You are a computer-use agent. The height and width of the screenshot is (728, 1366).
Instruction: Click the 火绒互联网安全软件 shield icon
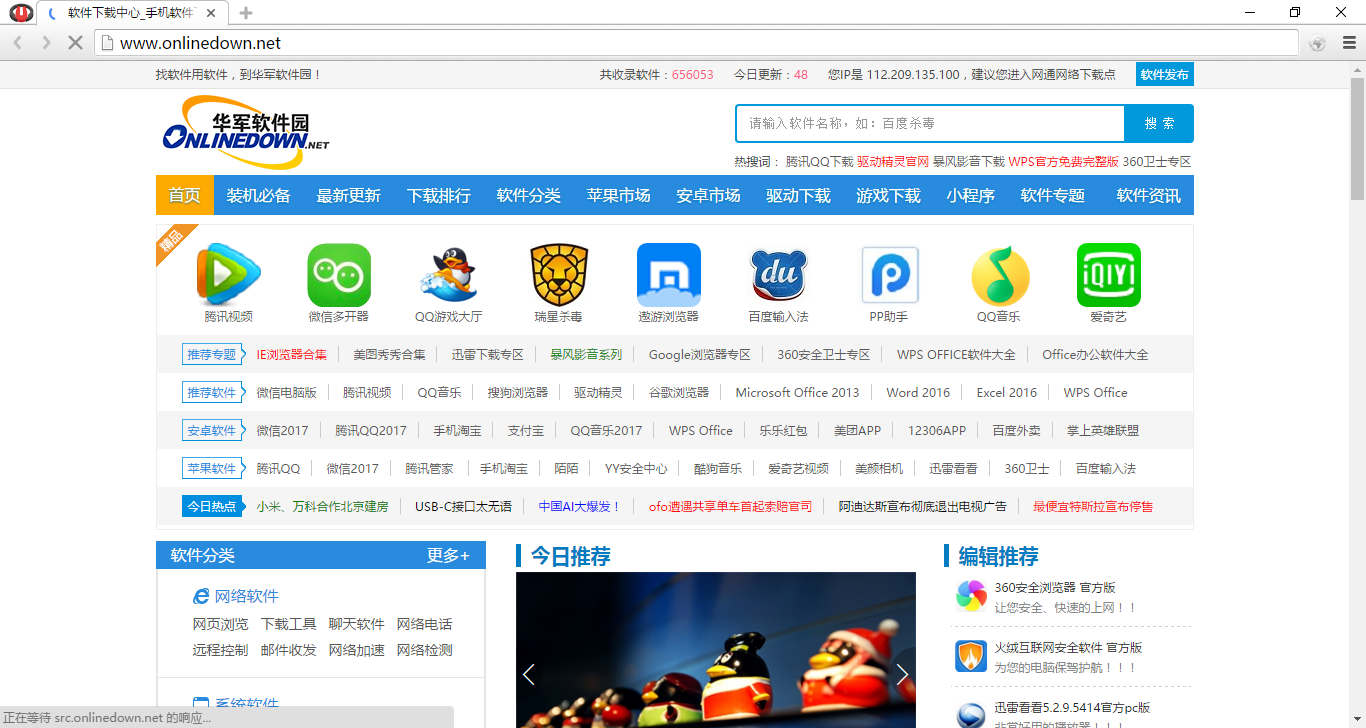click(x=971, y=656)
